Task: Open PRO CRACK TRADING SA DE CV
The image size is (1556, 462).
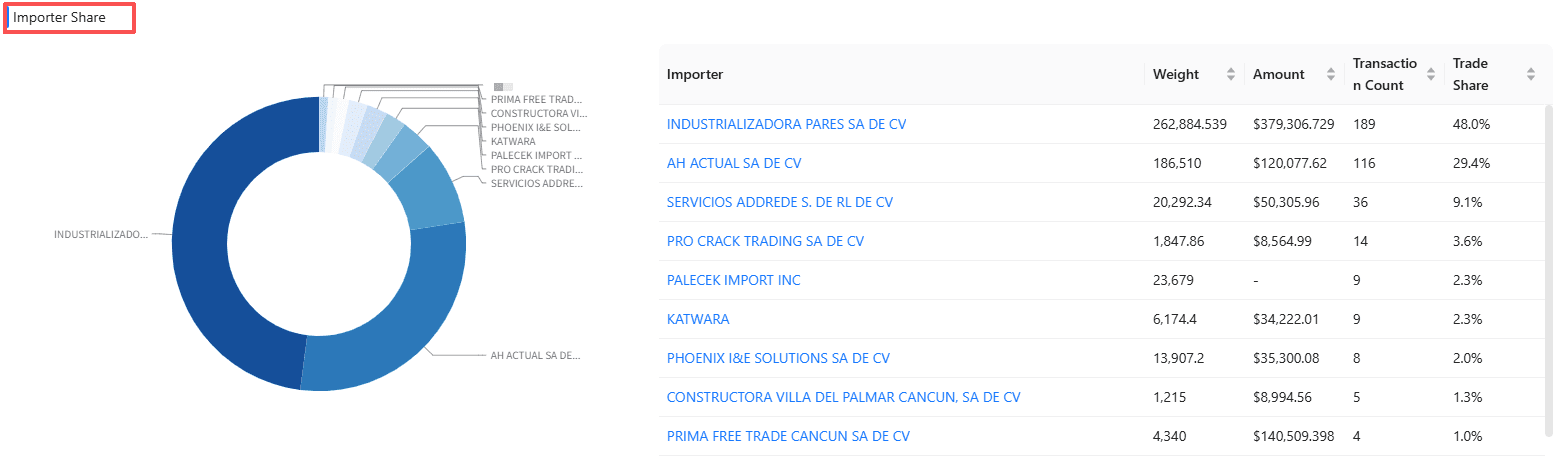Action: (765, 241)
